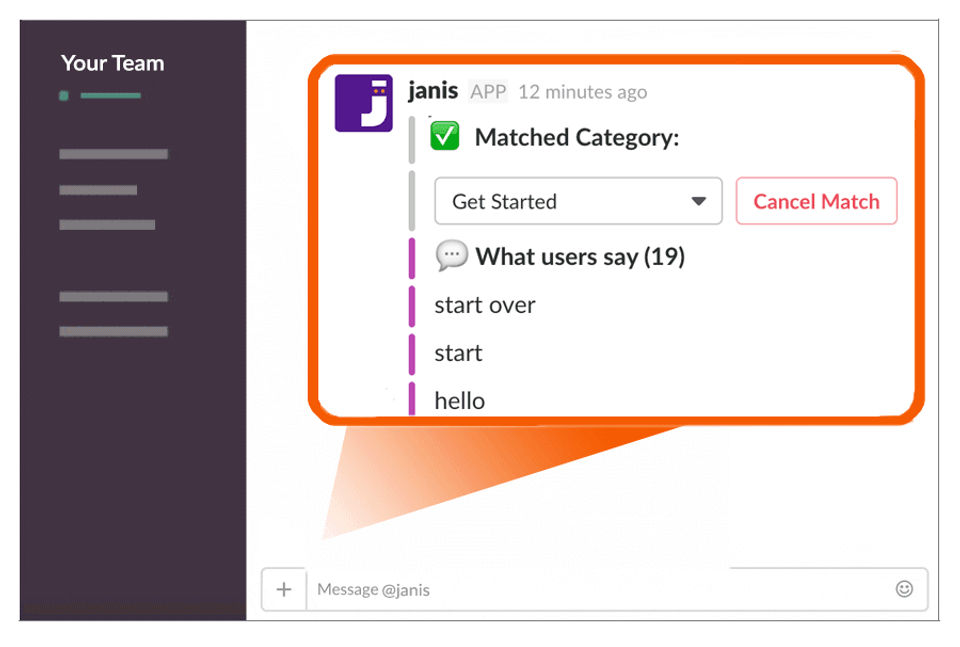Open the emoji picker smiley icon
This screenshot has height=647, width=960.
point(904,589)
